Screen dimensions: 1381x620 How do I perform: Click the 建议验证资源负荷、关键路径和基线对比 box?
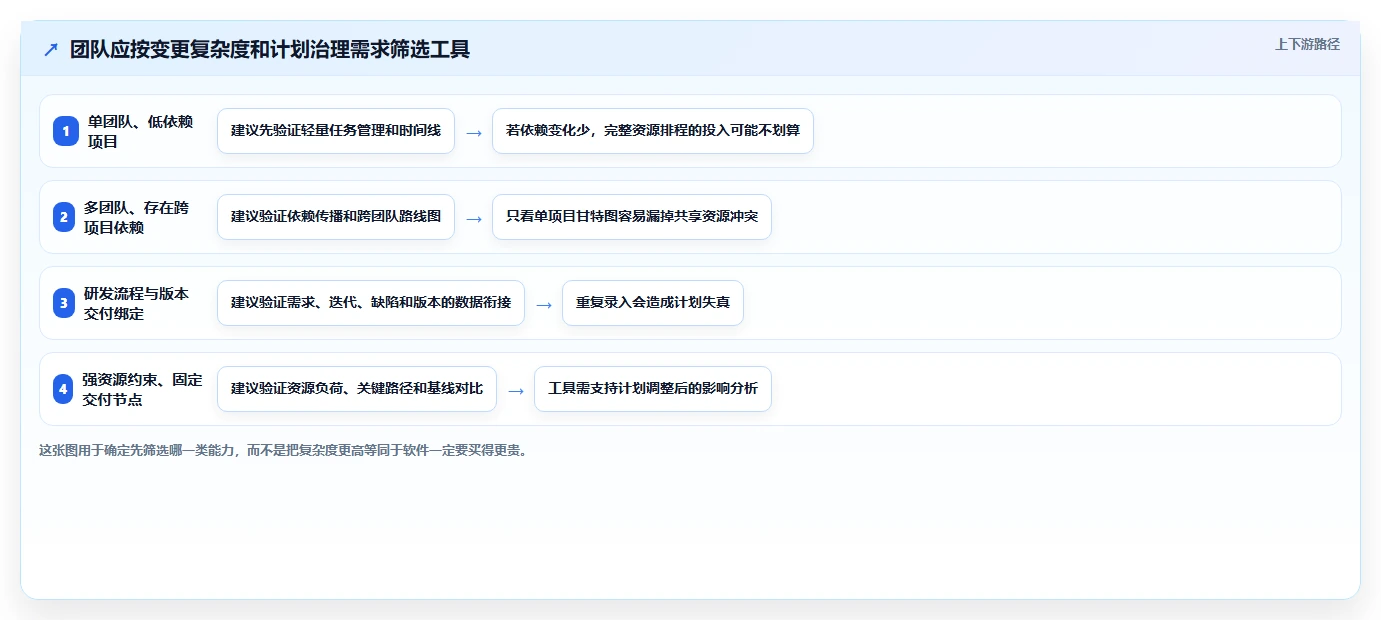(x=357, y=389)
